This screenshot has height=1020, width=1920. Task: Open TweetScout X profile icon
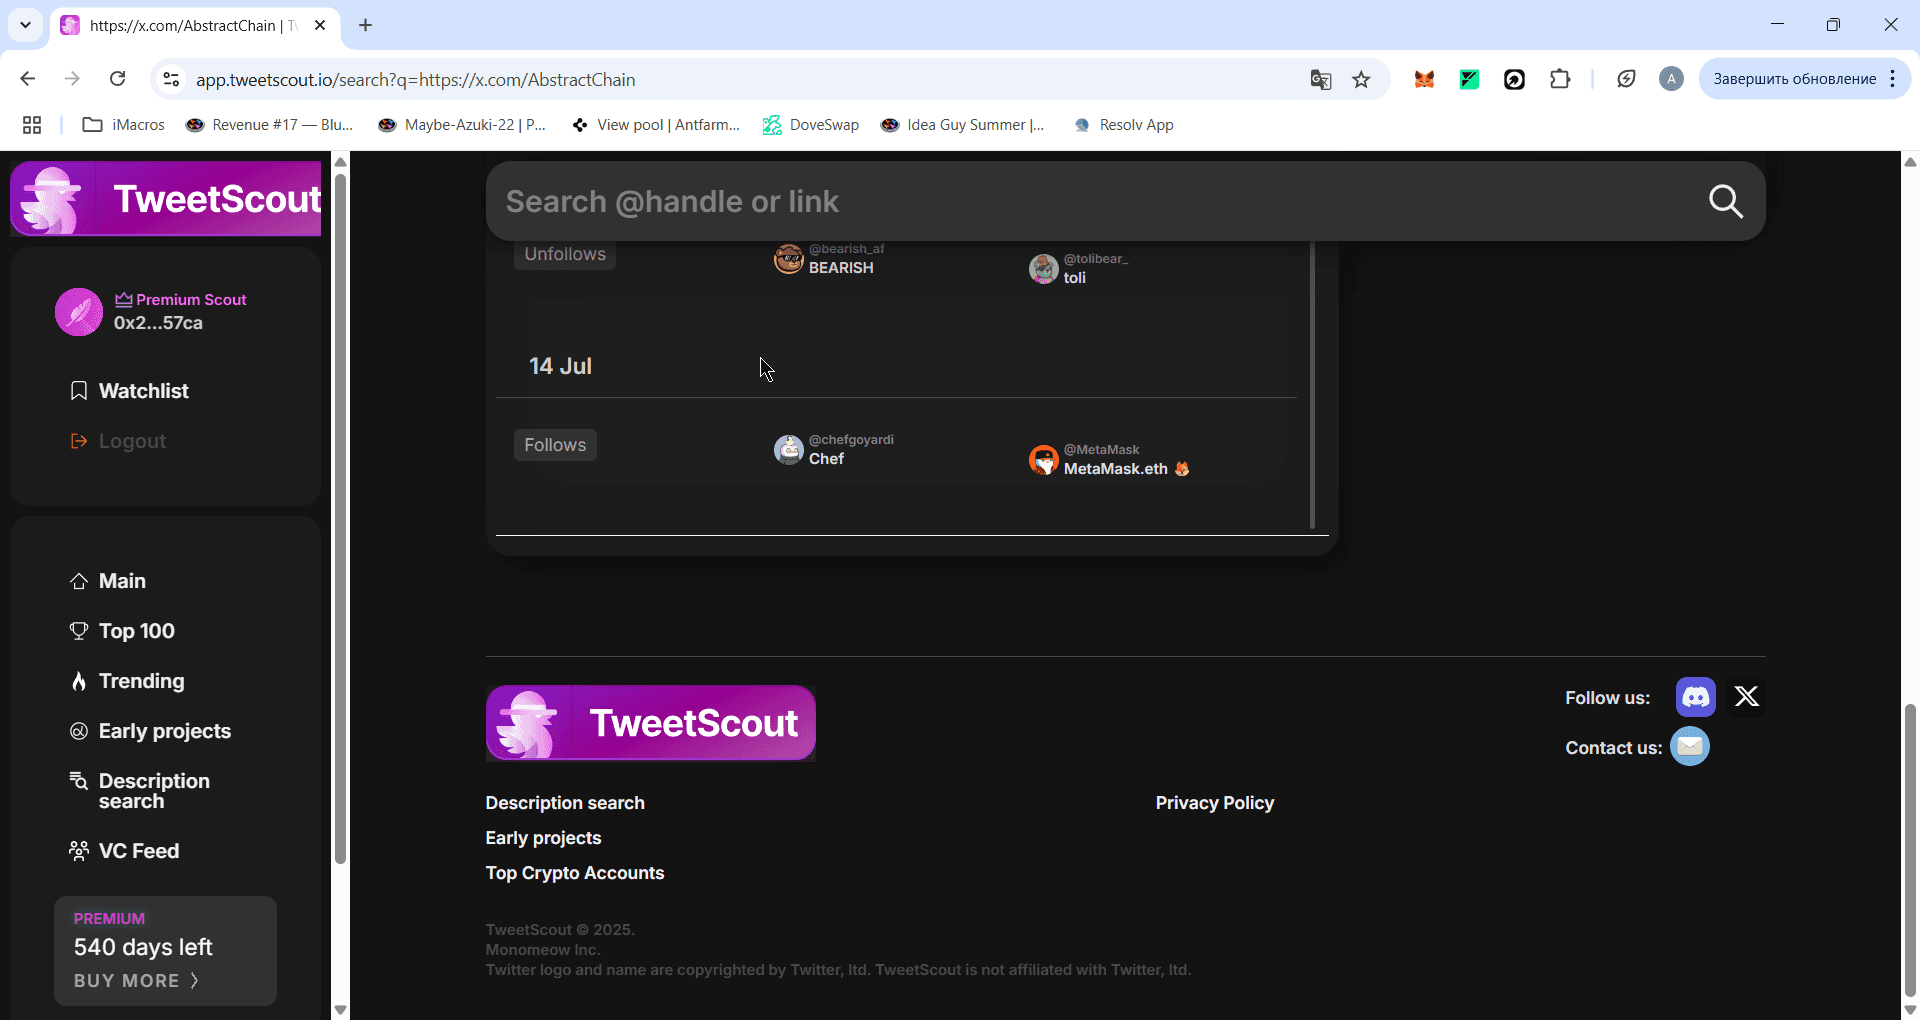tap(1746, 697)
